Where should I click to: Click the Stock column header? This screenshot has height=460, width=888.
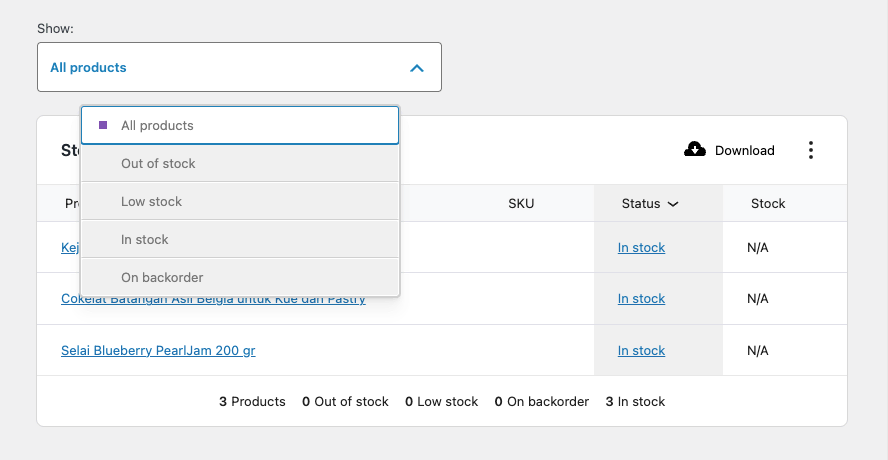click(x=768, y=204)
